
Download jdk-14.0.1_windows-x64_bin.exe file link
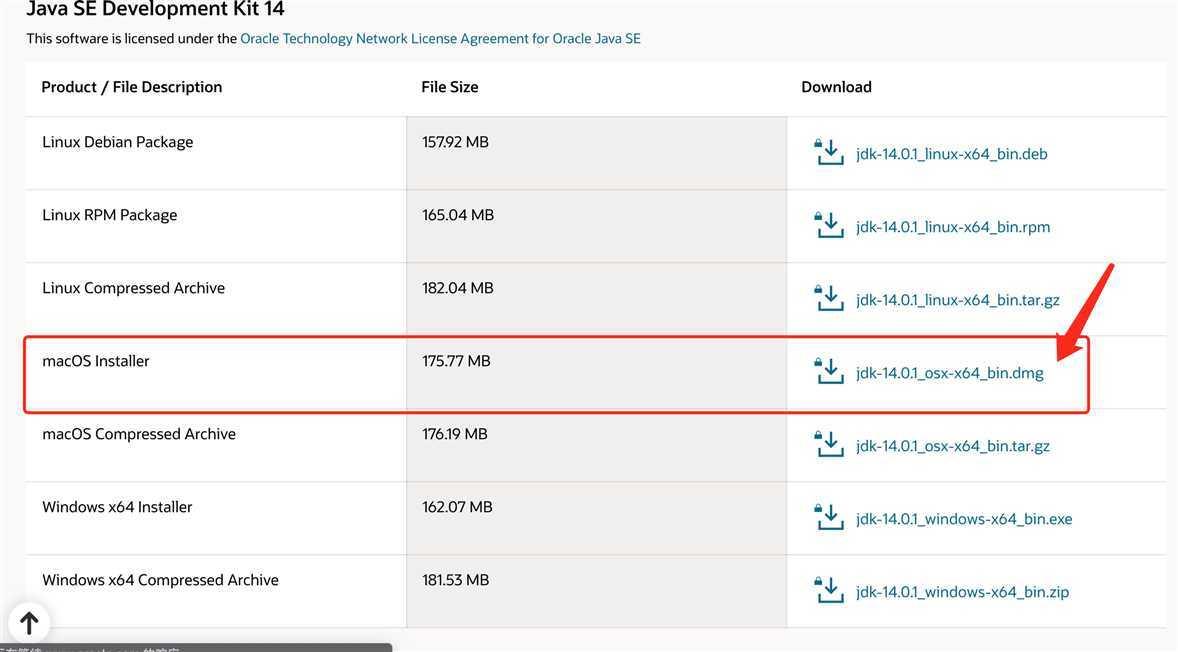(x=963, y=519)
